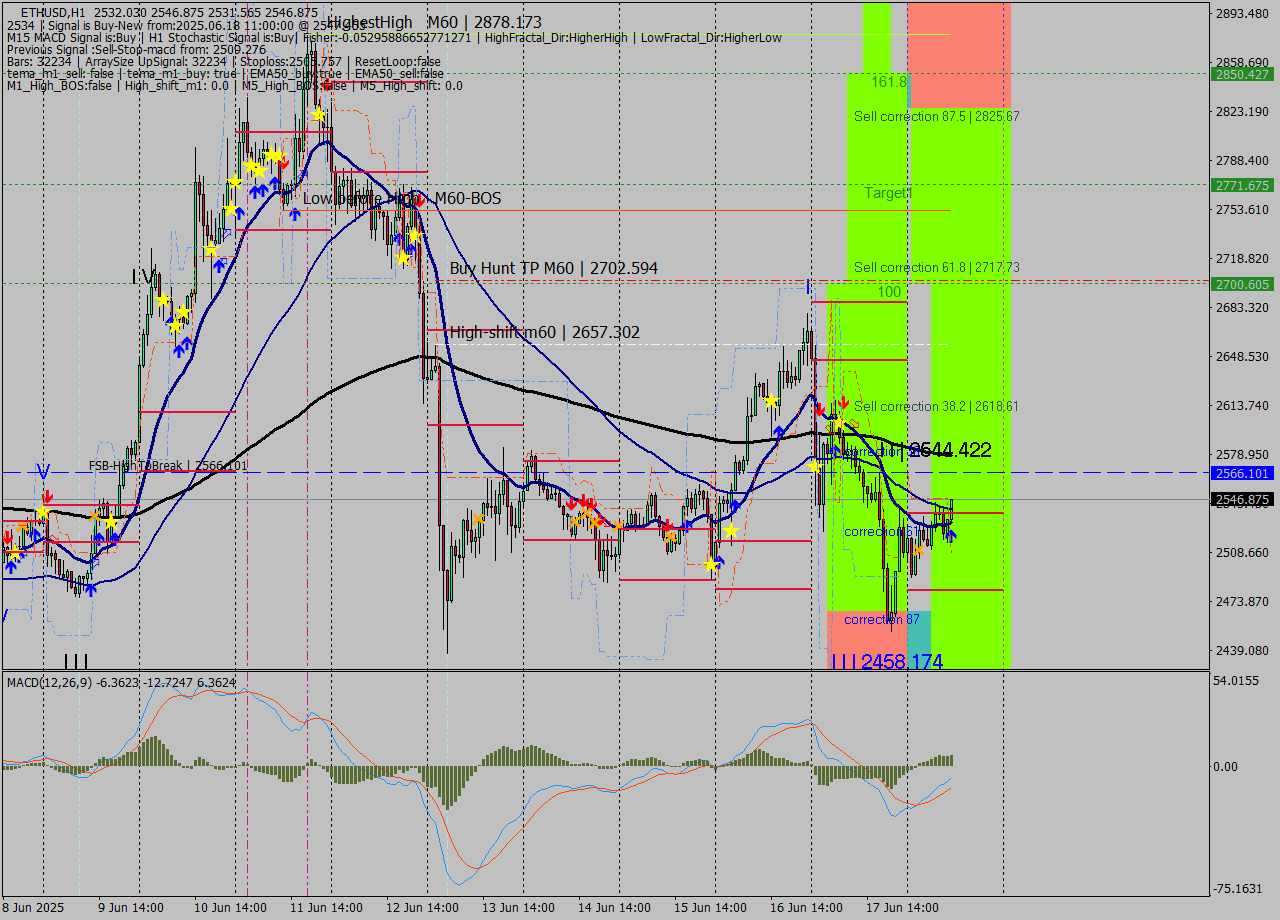Click the HighestHigh M60 2878.173 label

click(434, 22)
